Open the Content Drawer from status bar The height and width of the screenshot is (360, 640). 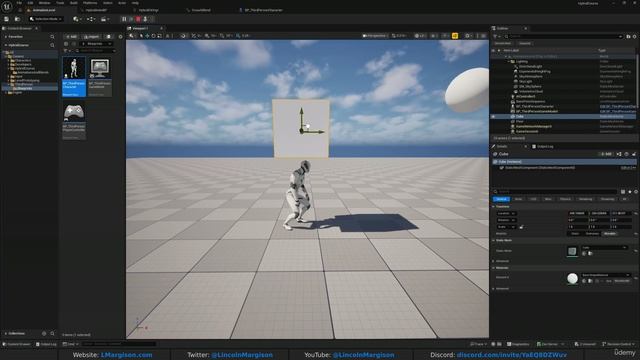17,344
